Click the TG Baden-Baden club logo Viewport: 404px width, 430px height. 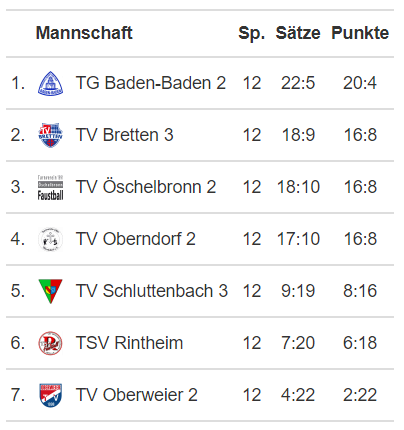pyautogui.click(x=50, y=83)
